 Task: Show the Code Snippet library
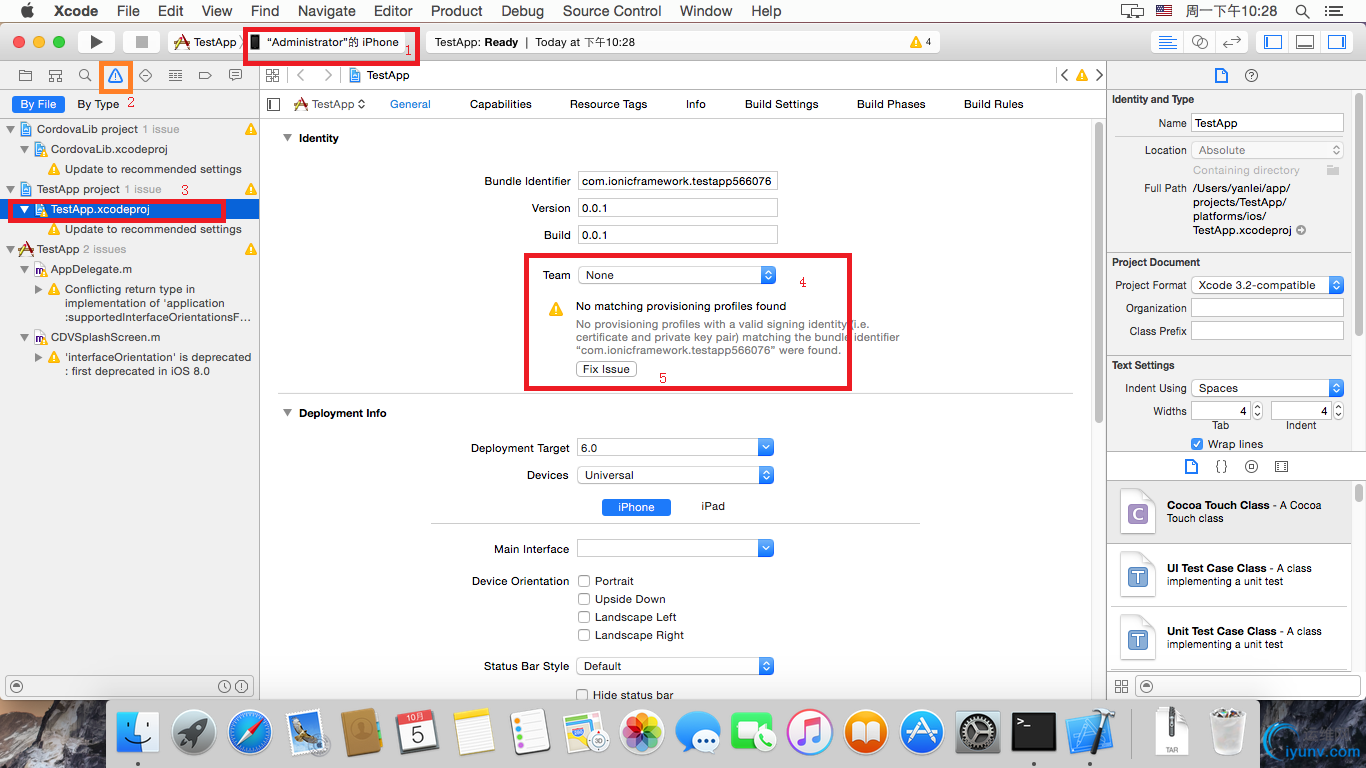pos(1221,467)
